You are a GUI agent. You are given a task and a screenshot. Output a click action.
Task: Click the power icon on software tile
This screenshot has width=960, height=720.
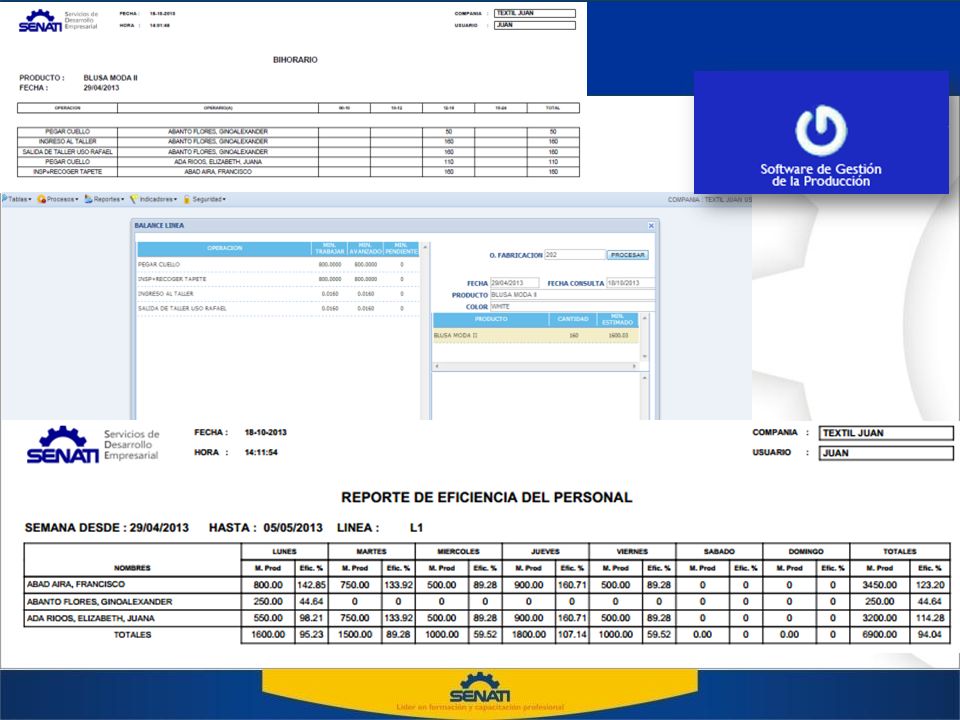coord(820,130)
